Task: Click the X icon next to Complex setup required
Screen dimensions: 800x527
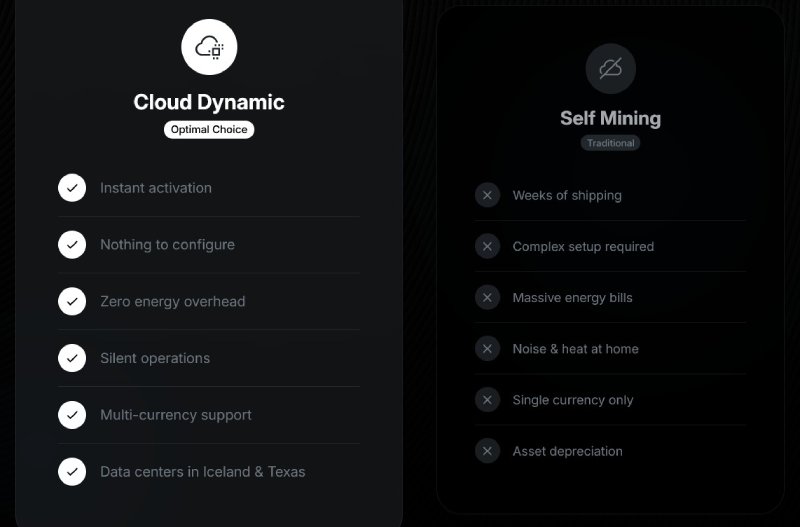Action: 487,246
